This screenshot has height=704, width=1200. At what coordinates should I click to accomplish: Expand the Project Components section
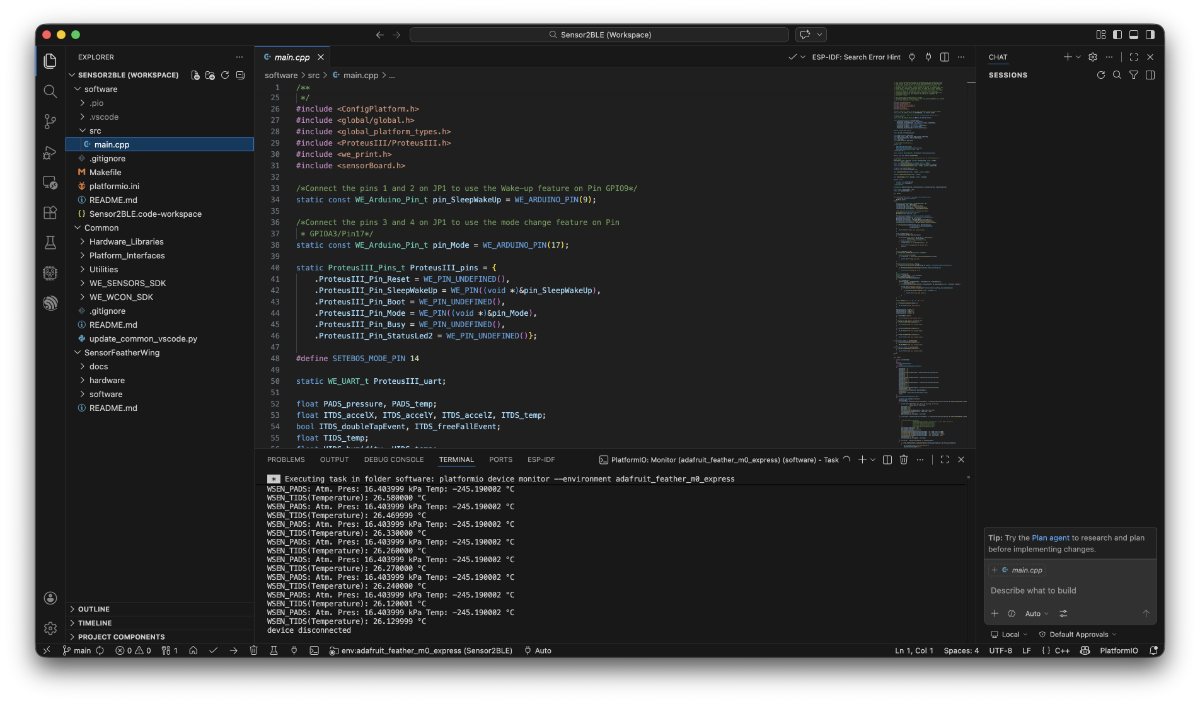tap(159, 637)
